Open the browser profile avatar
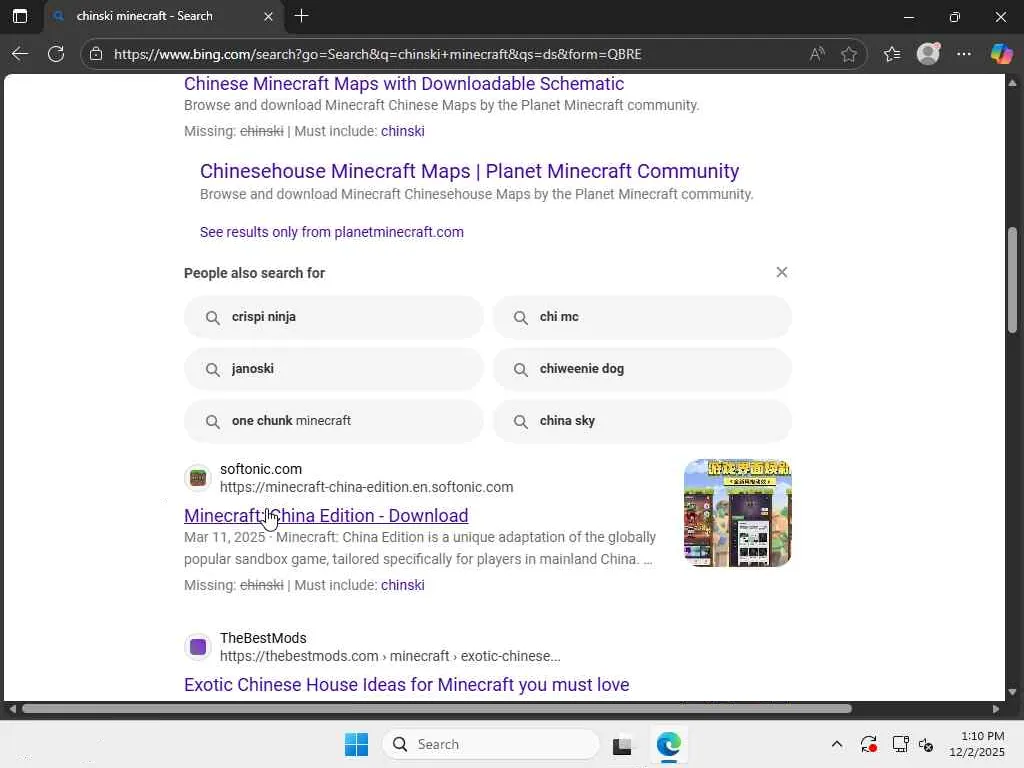 click(x=928, y=54)
